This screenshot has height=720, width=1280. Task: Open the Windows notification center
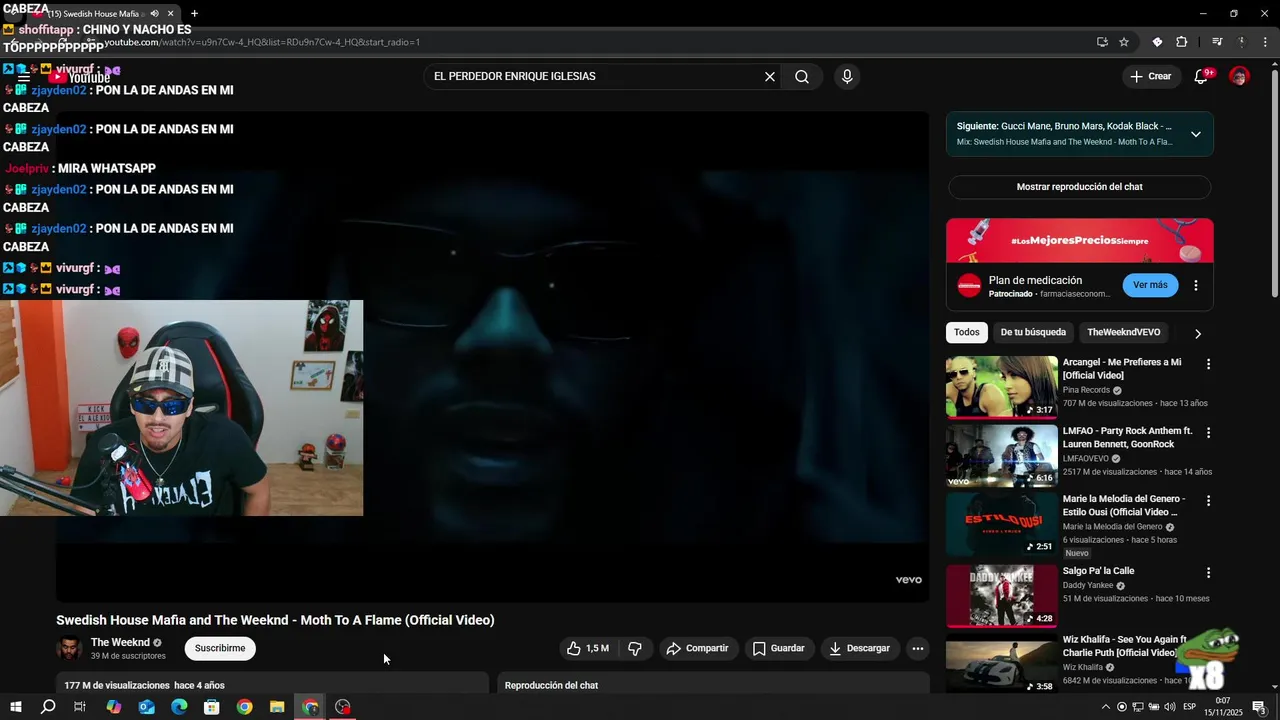tap(1259, 707)
